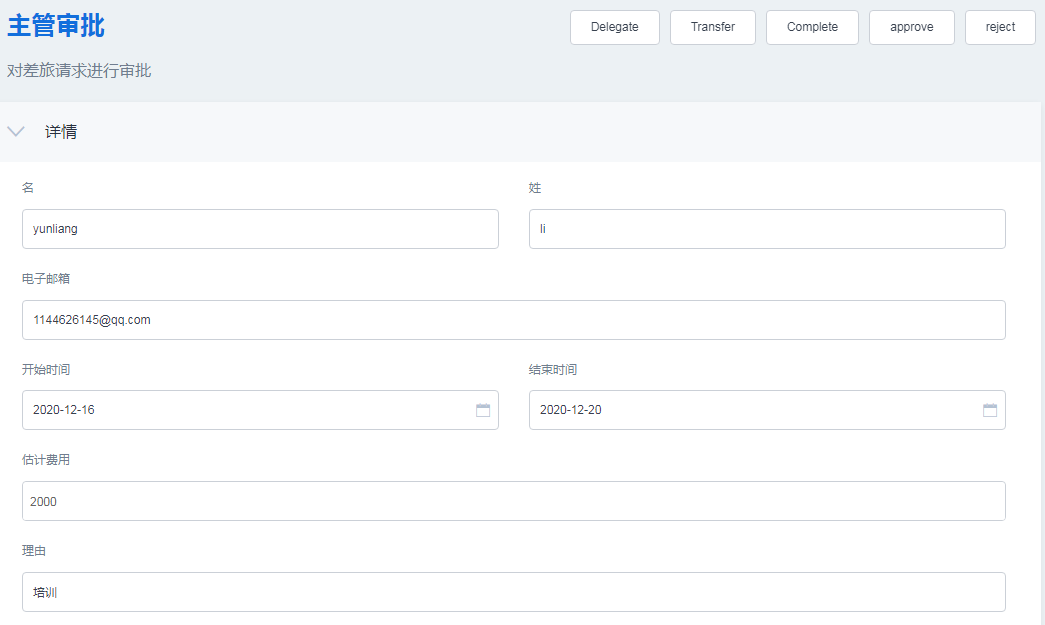Open the calendar icon for 开始时间
The width and height of the screenshot is (1045, 625).
[x=483, y=410]
